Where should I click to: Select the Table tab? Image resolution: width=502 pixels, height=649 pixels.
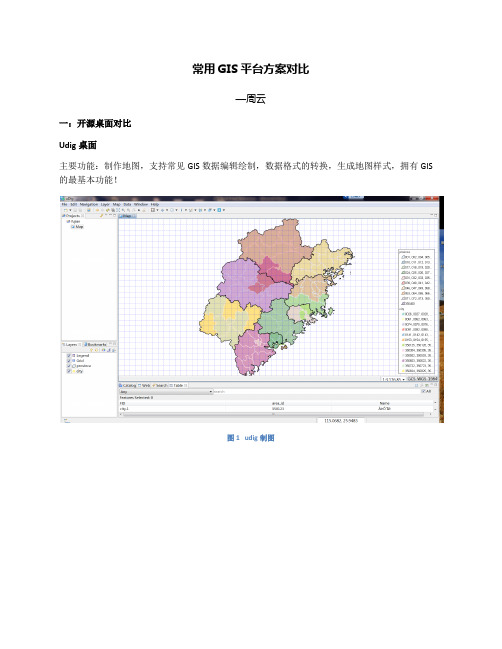click(178, 385)
